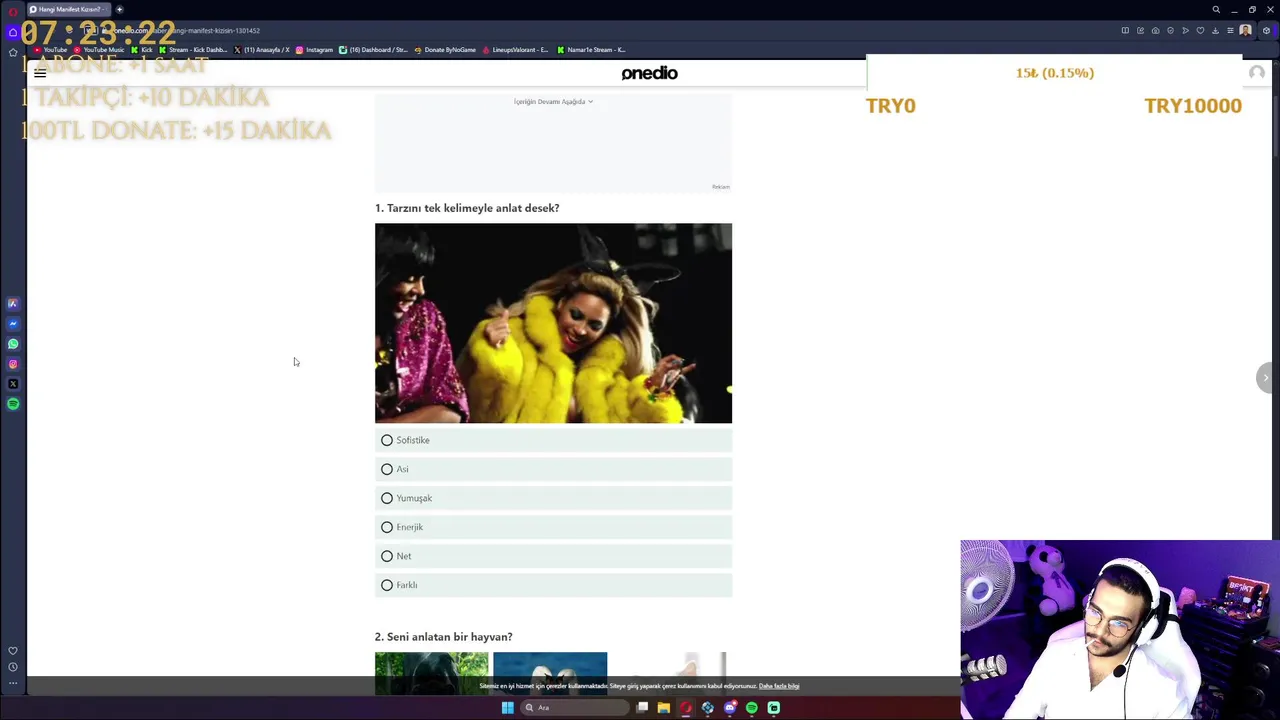Expand the İçeriğin Devamı Aşağıda chevron
The width and height of the screenshot is (1280, 720).
coord(590,102)
